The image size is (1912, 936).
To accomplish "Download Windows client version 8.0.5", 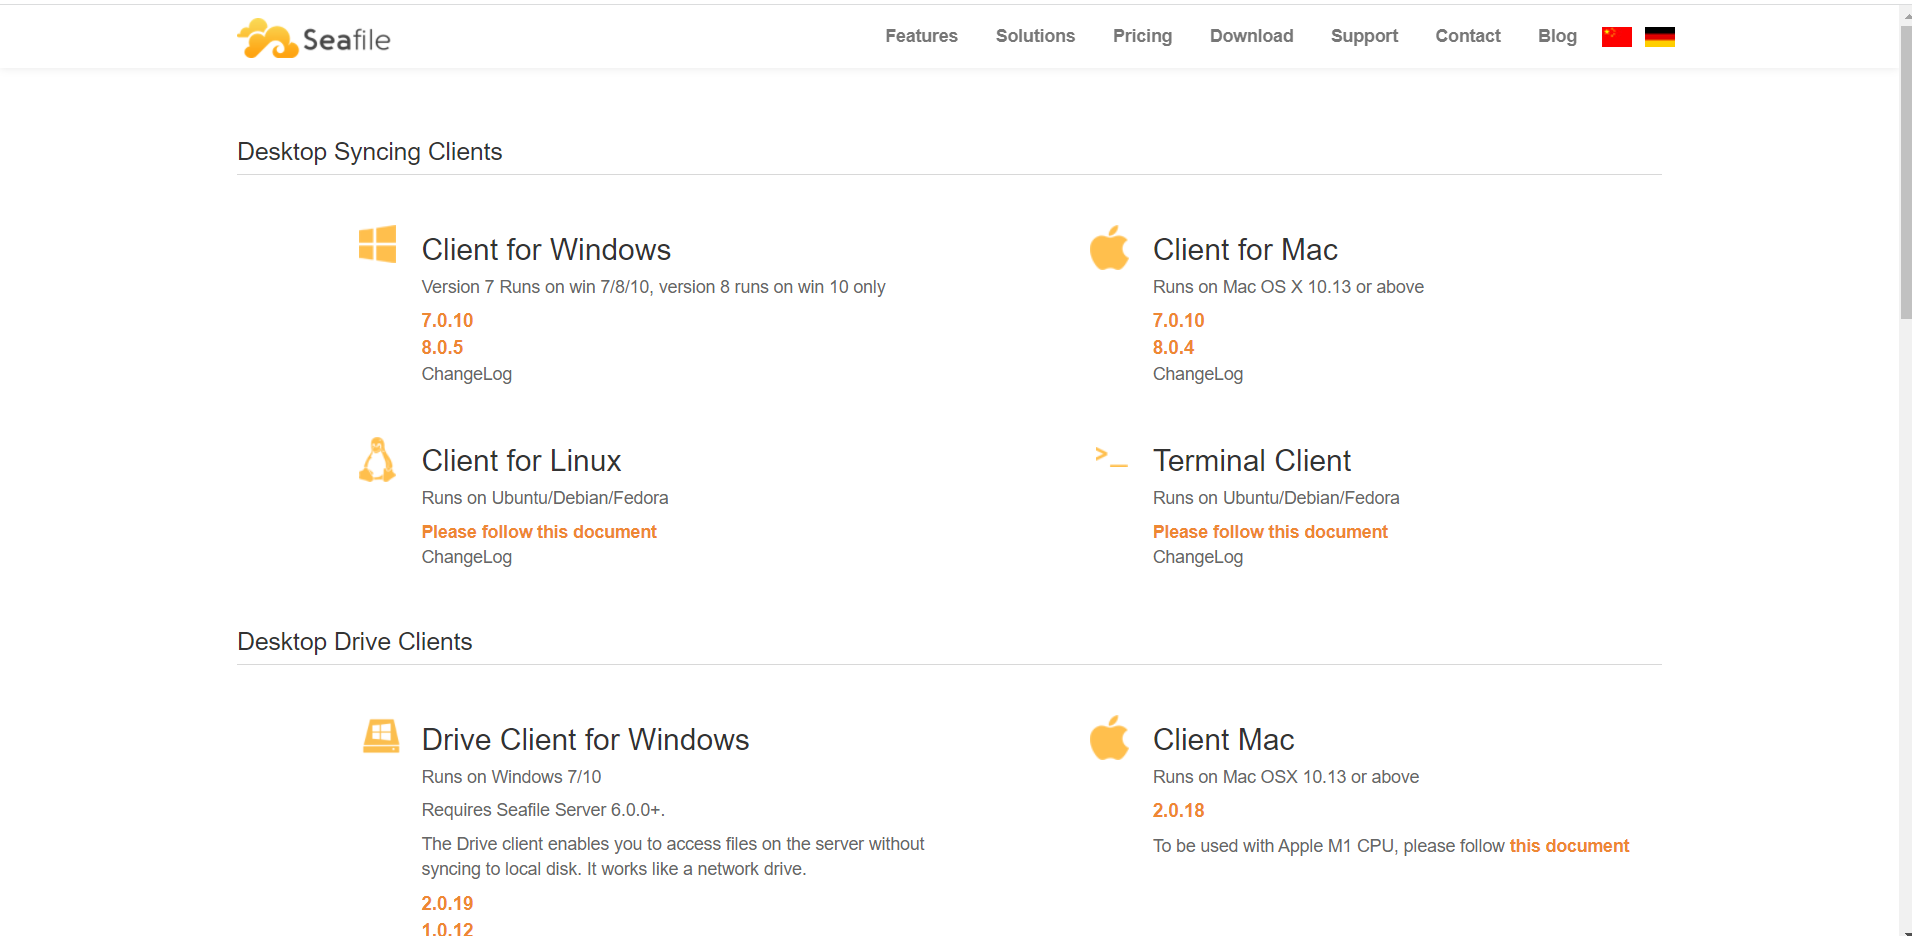I will 442,347.
